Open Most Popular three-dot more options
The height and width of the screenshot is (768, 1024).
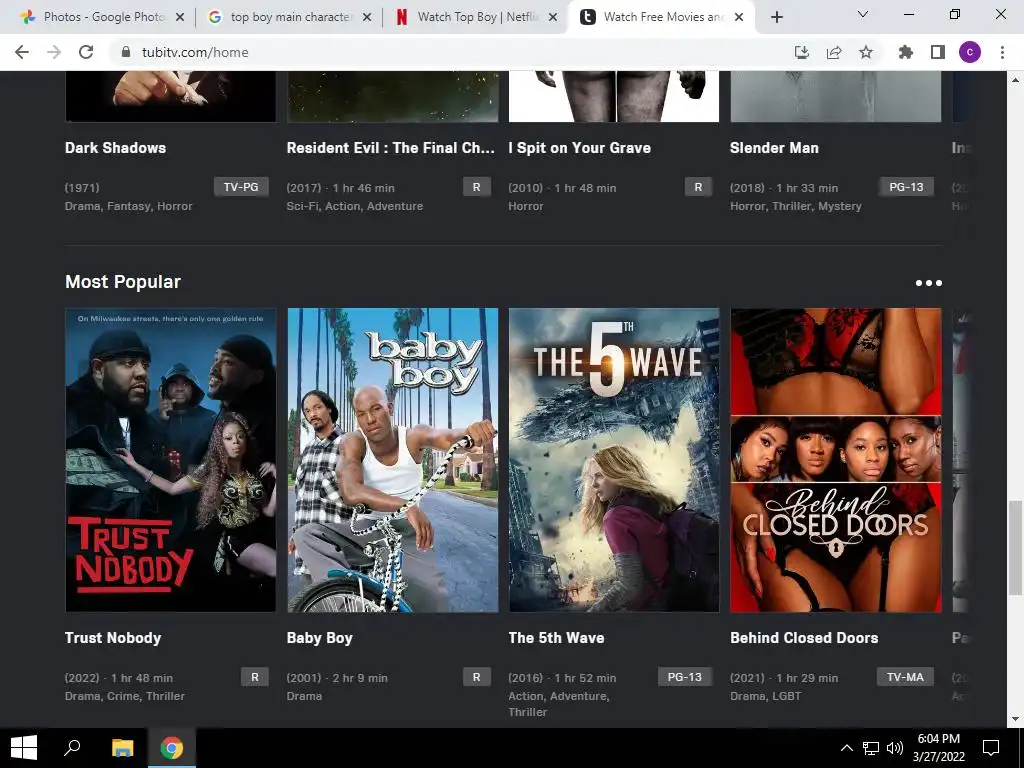click(928, 283)
